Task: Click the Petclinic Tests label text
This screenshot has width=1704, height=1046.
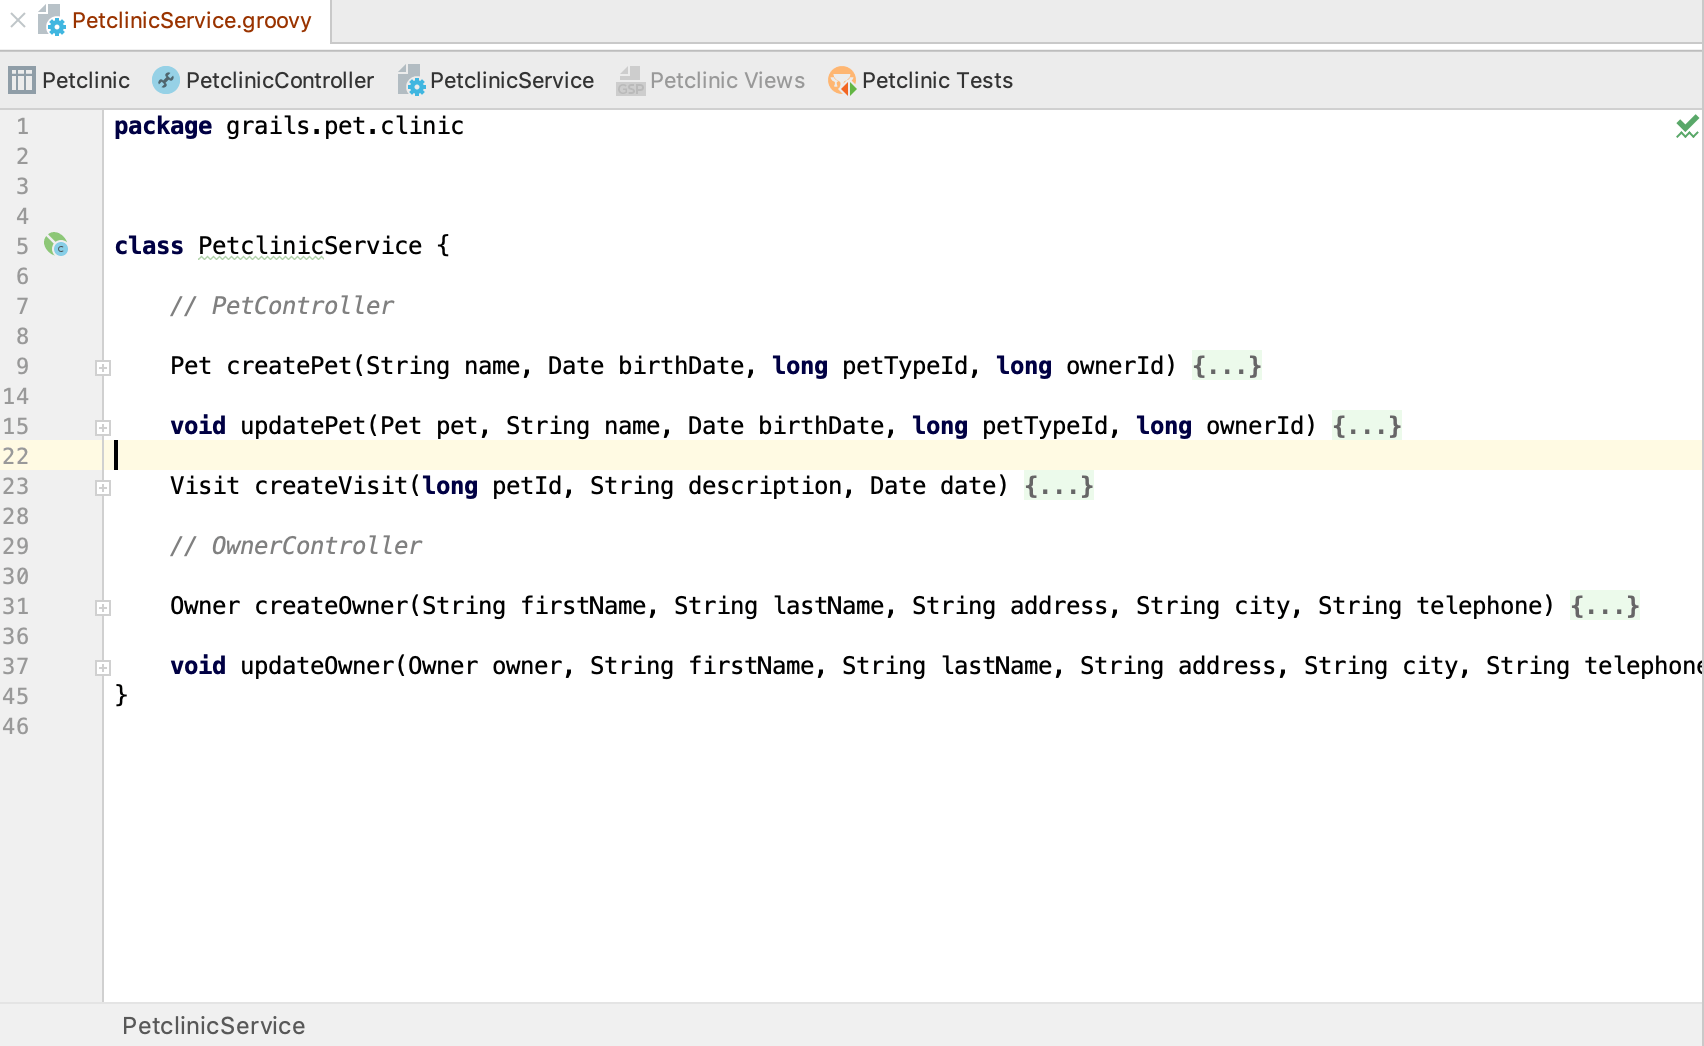Action: point(938,80)
